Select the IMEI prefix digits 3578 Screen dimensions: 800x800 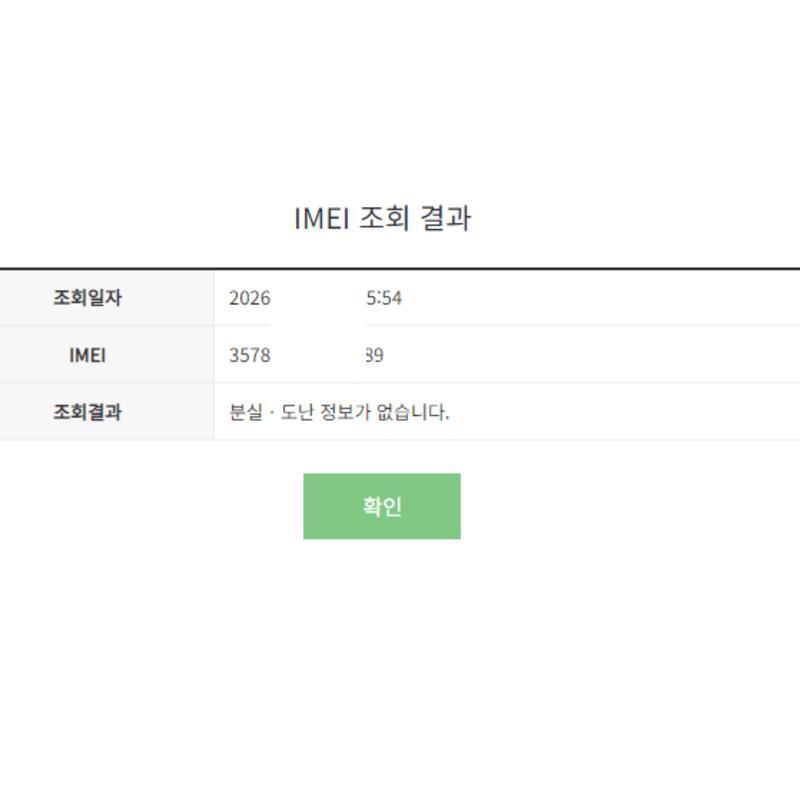(249, 355)
